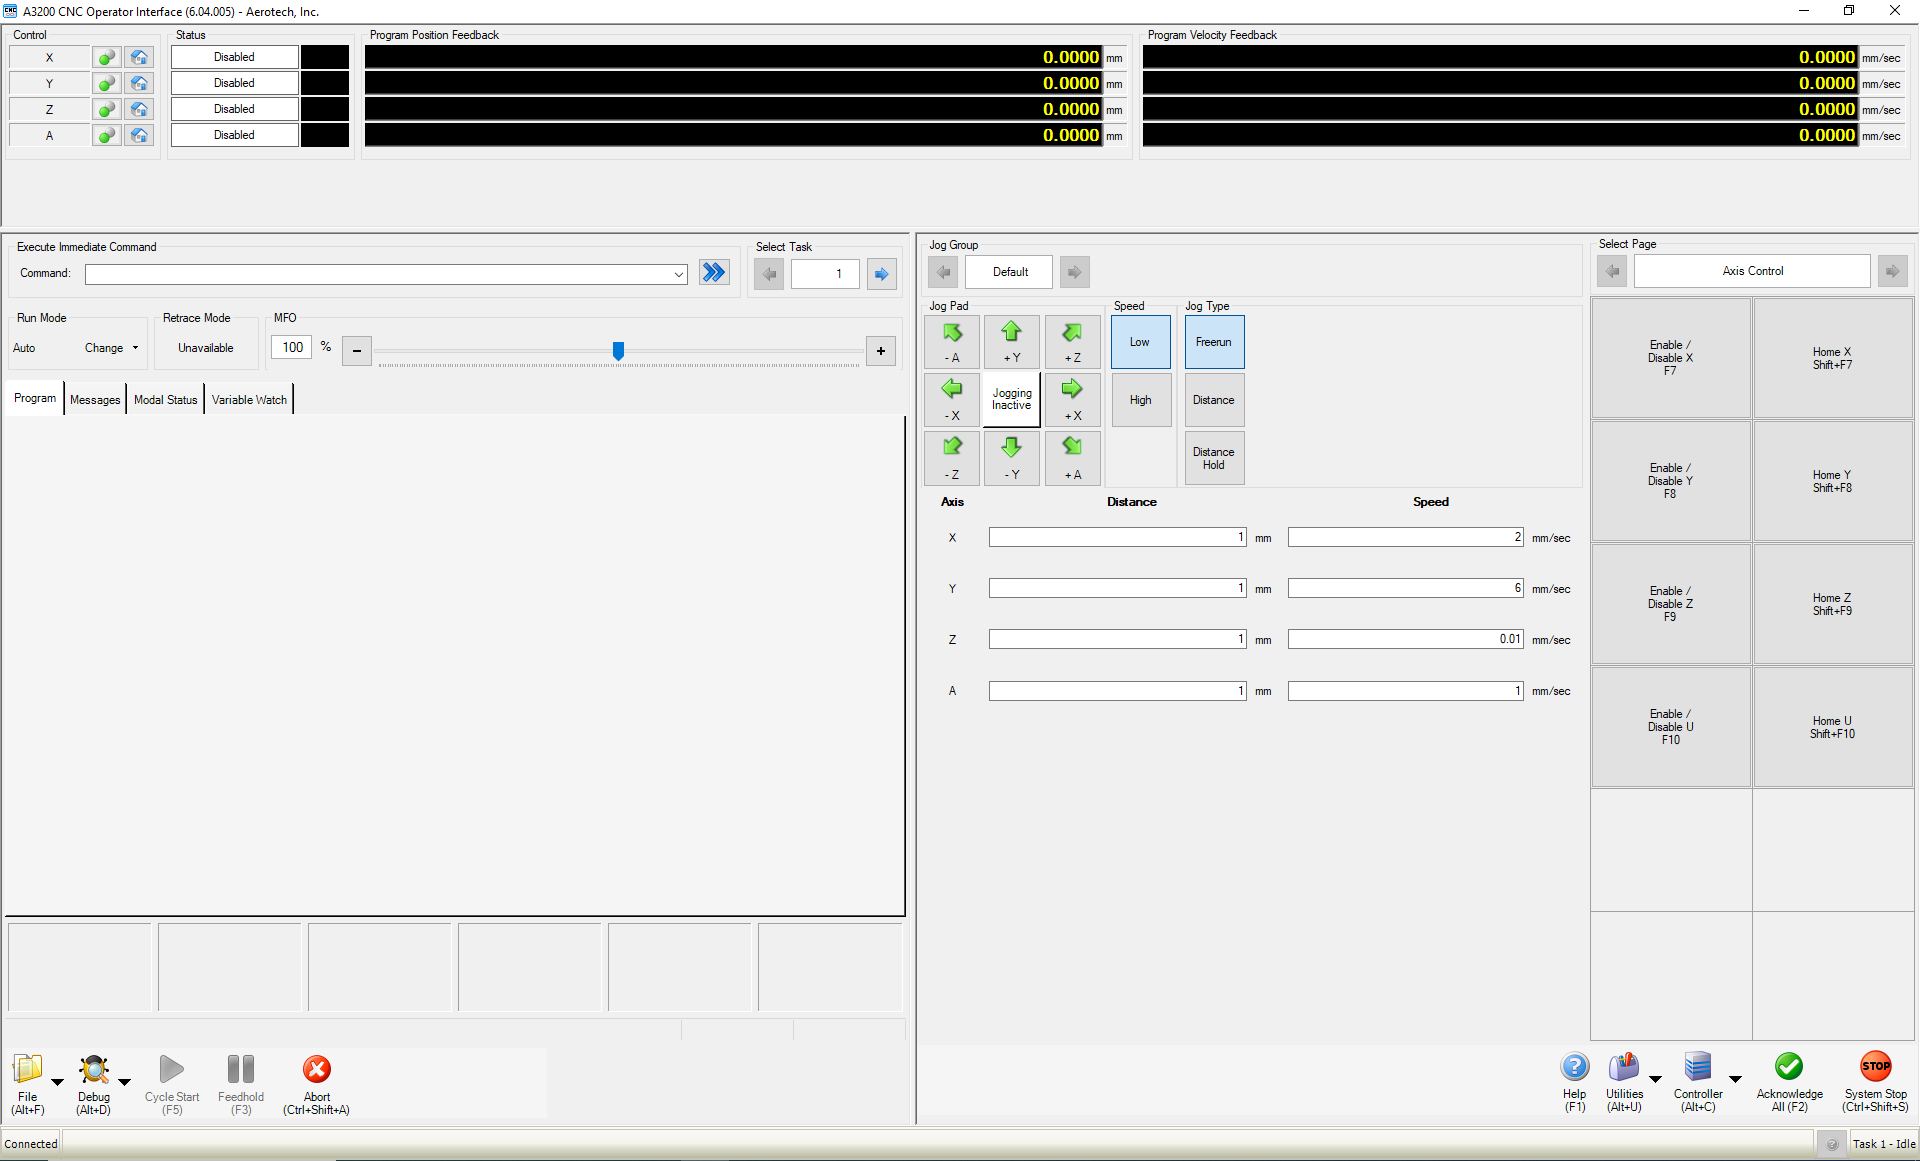
Task: Jog in the +Z direction
Action: (1072, 342)
